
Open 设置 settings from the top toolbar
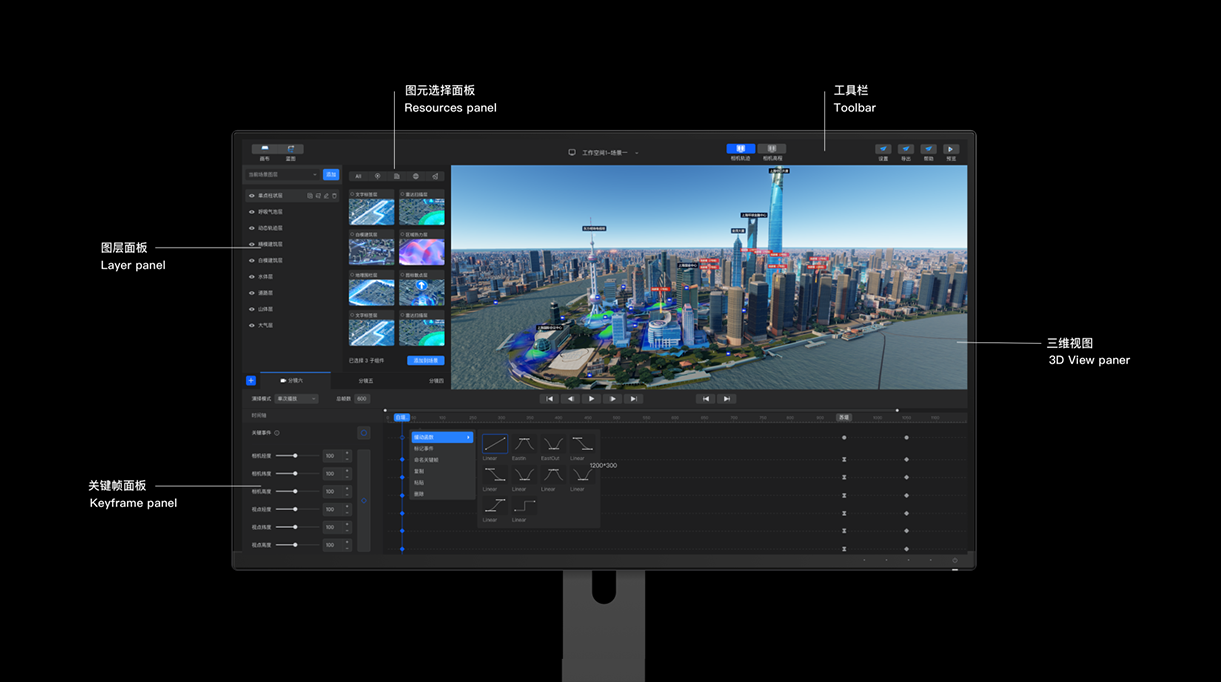pos(883,149)
